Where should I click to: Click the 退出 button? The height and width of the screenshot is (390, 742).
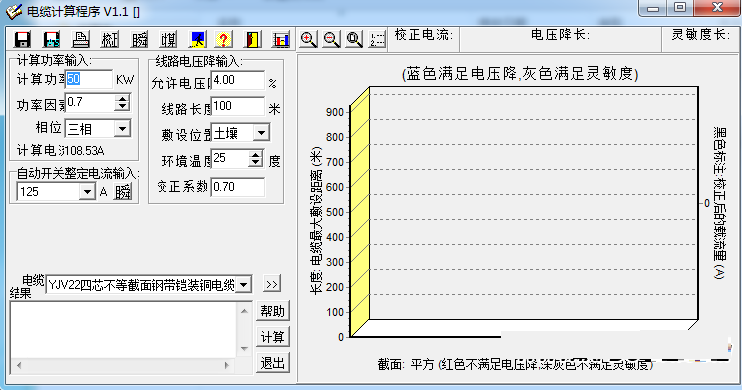pos(273,363)
